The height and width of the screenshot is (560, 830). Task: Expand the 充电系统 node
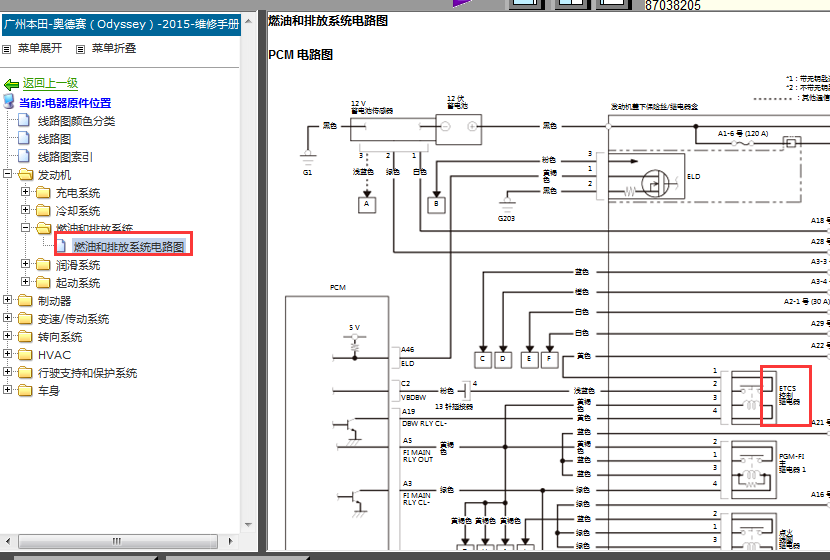(25, 192)
